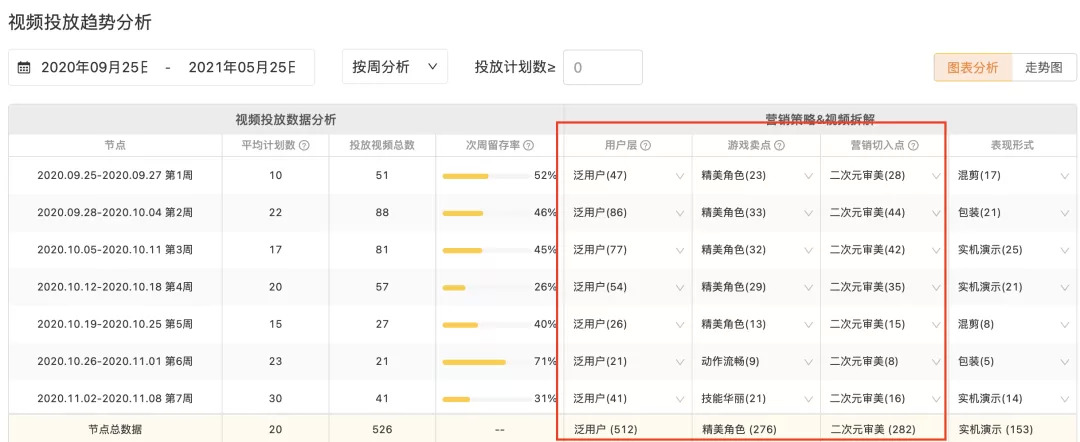1080x442 pixels.
Task: Click help icon beside 游戏卖点 header
Action: [779, 146]
